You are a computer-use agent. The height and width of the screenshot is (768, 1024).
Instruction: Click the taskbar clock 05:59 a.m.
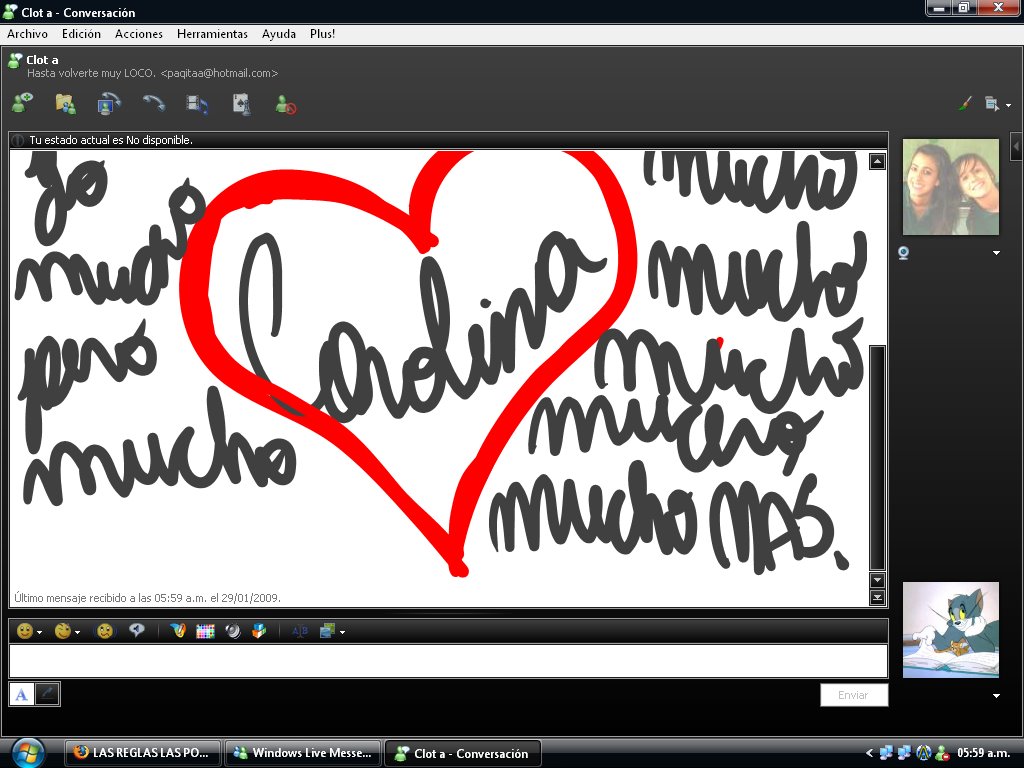point(984,753)
